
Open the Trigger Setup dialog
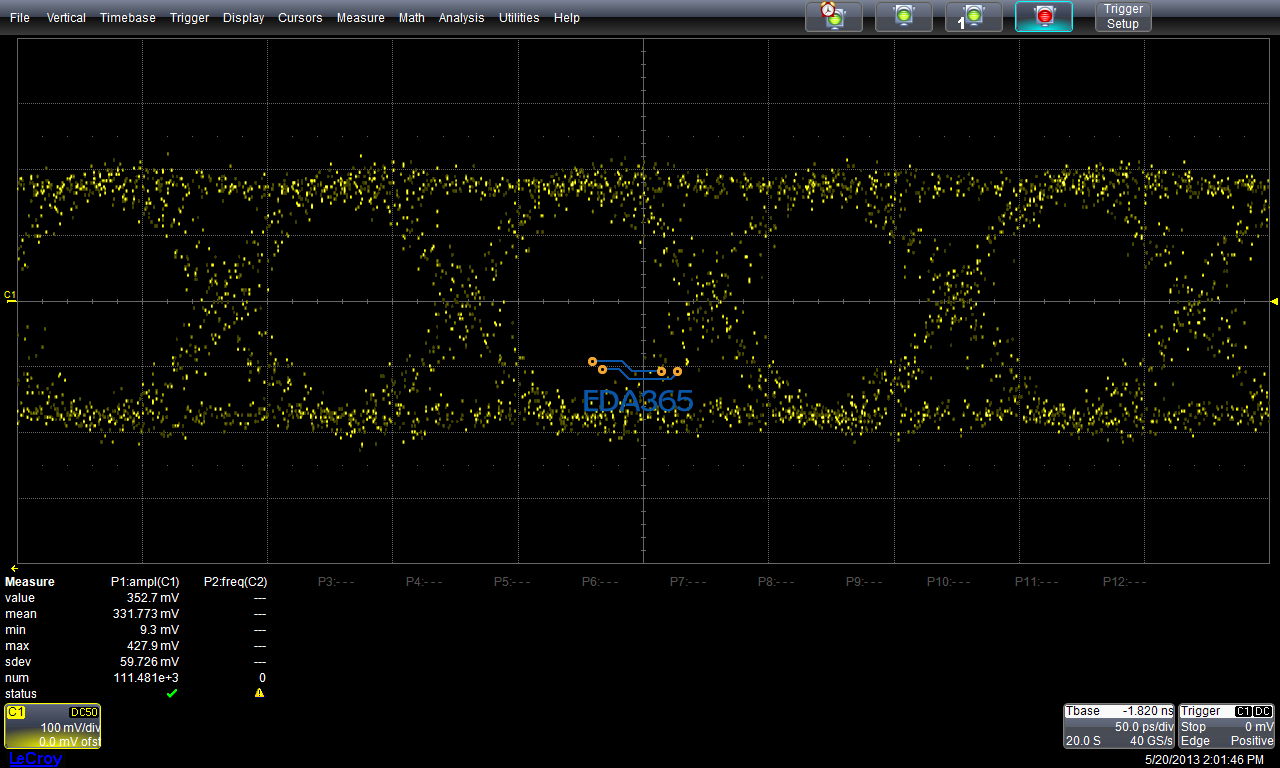1122,16
